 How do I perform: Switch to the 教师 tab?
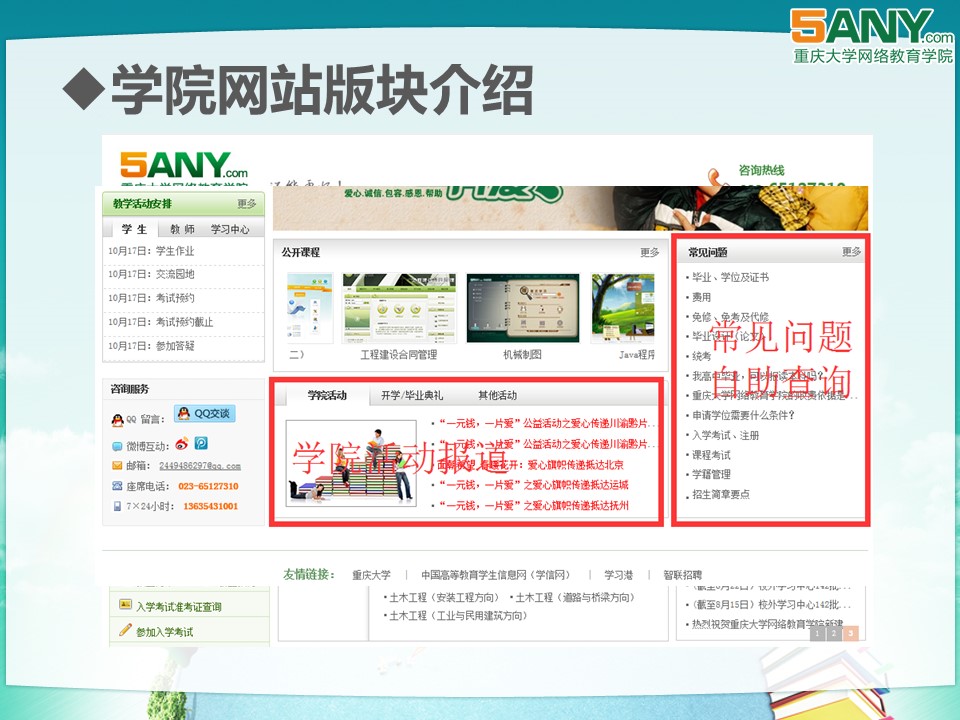point(182,229)
